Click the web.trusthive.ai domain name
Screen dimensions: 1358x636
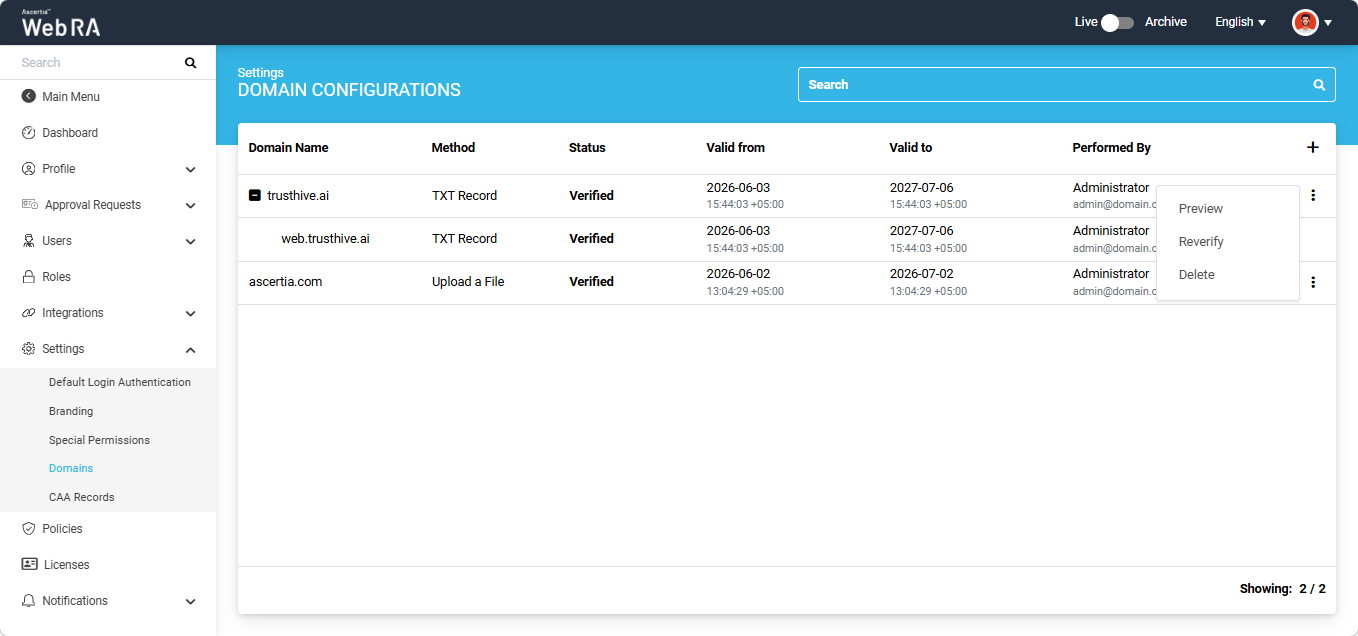pyautogui.click(x=325, y=239)
